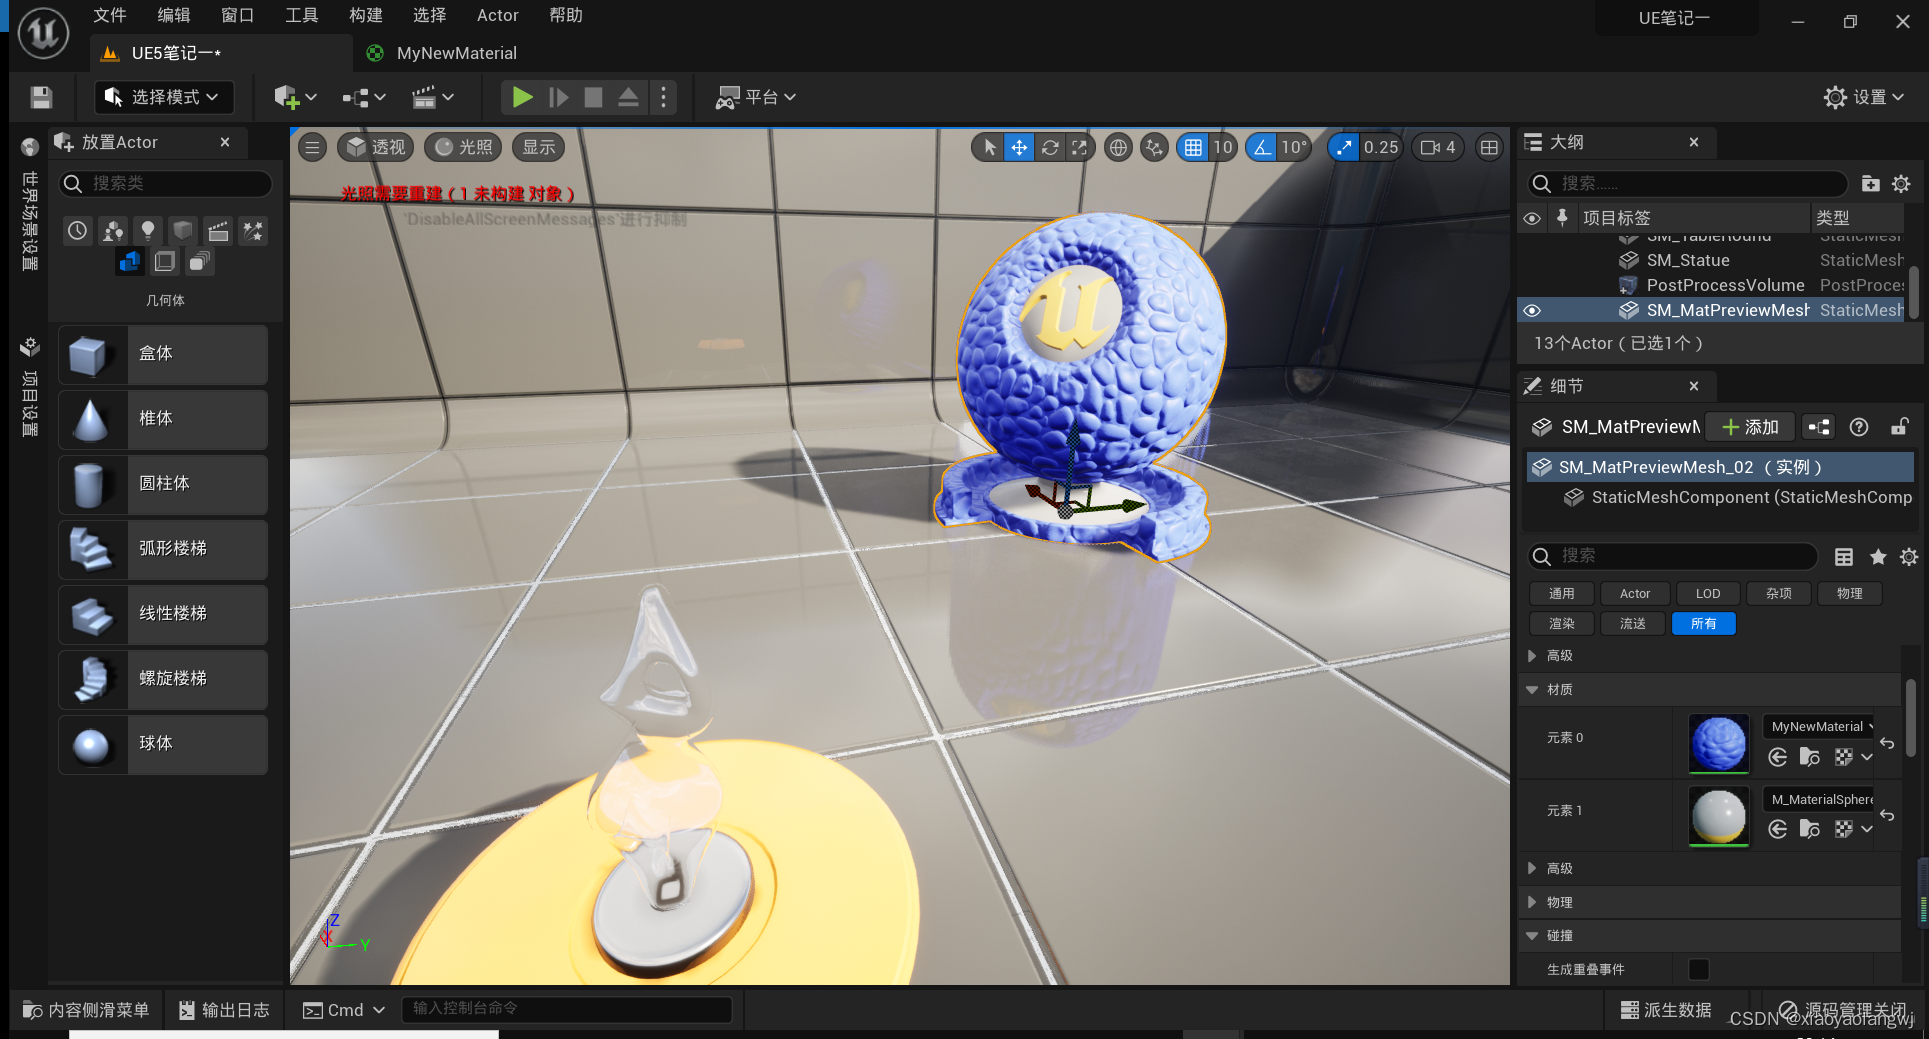Change grid snap value 10
Screen dimensions: 1929x1039
(x=1223, y=148)
